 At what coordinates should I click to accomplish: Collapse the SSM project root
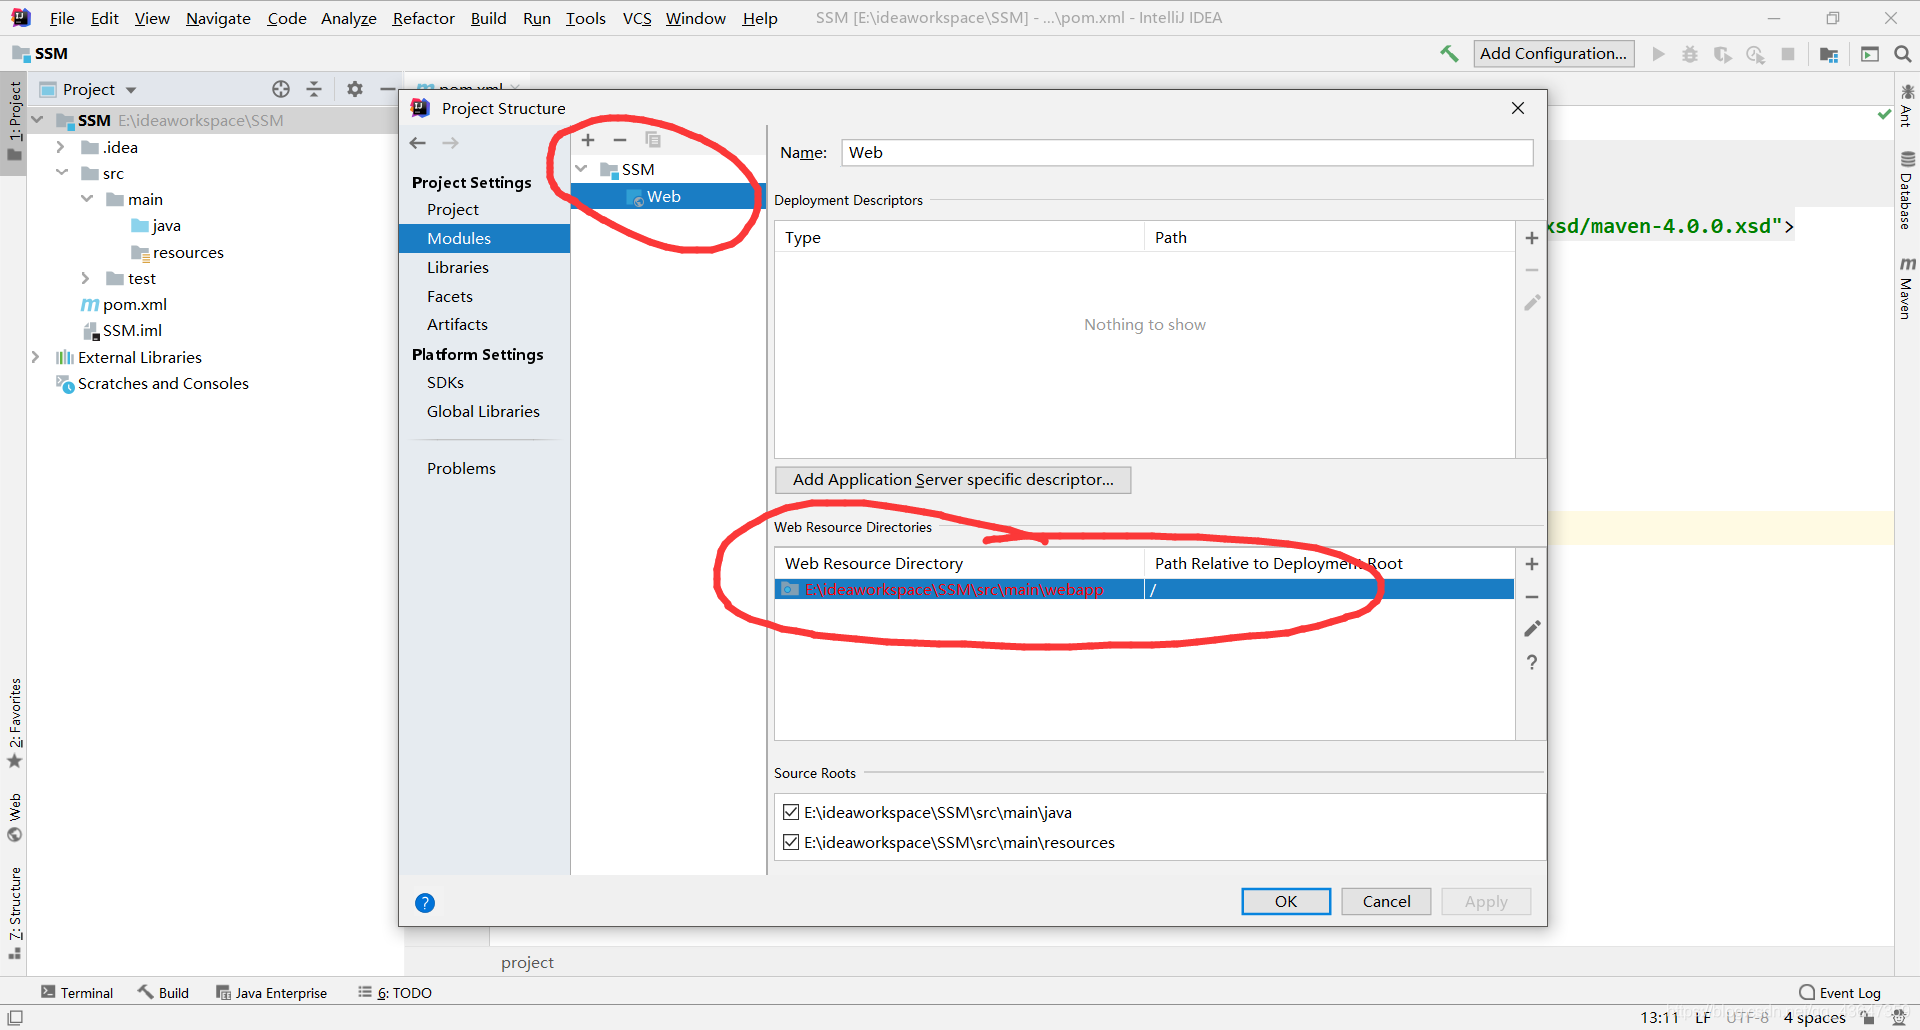[37, 120]
